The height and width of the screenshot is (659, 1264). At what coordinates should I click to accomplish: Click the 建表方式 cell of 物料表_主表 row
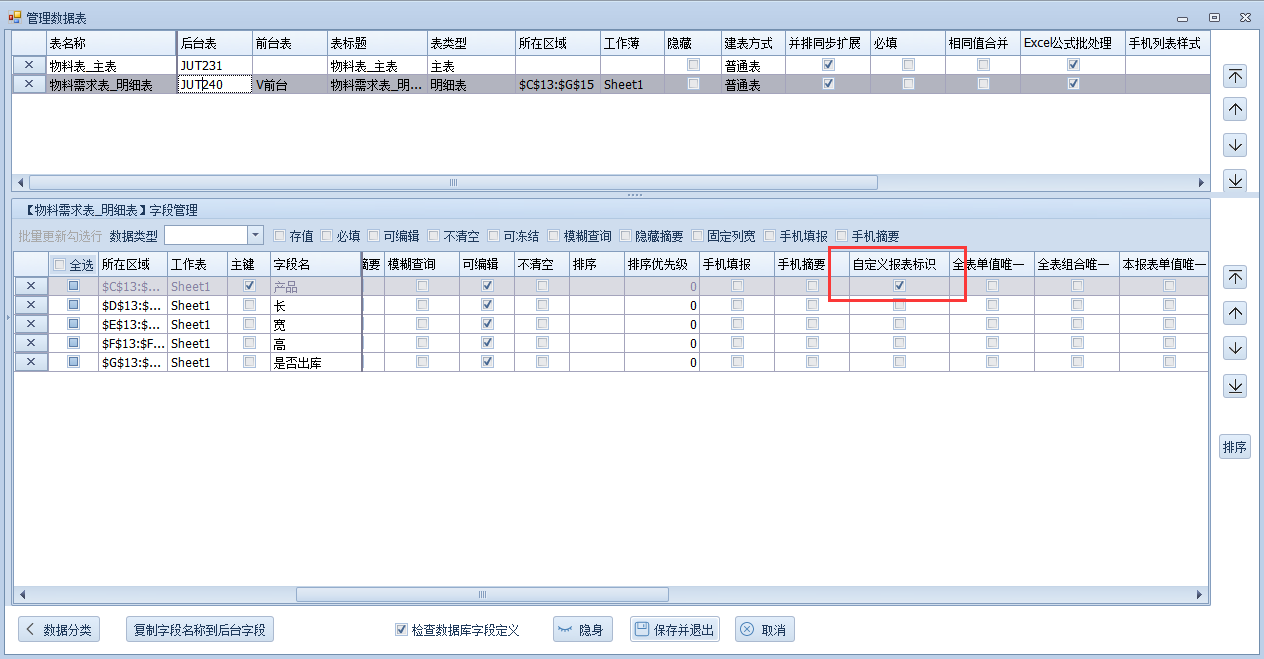[752, 66]
